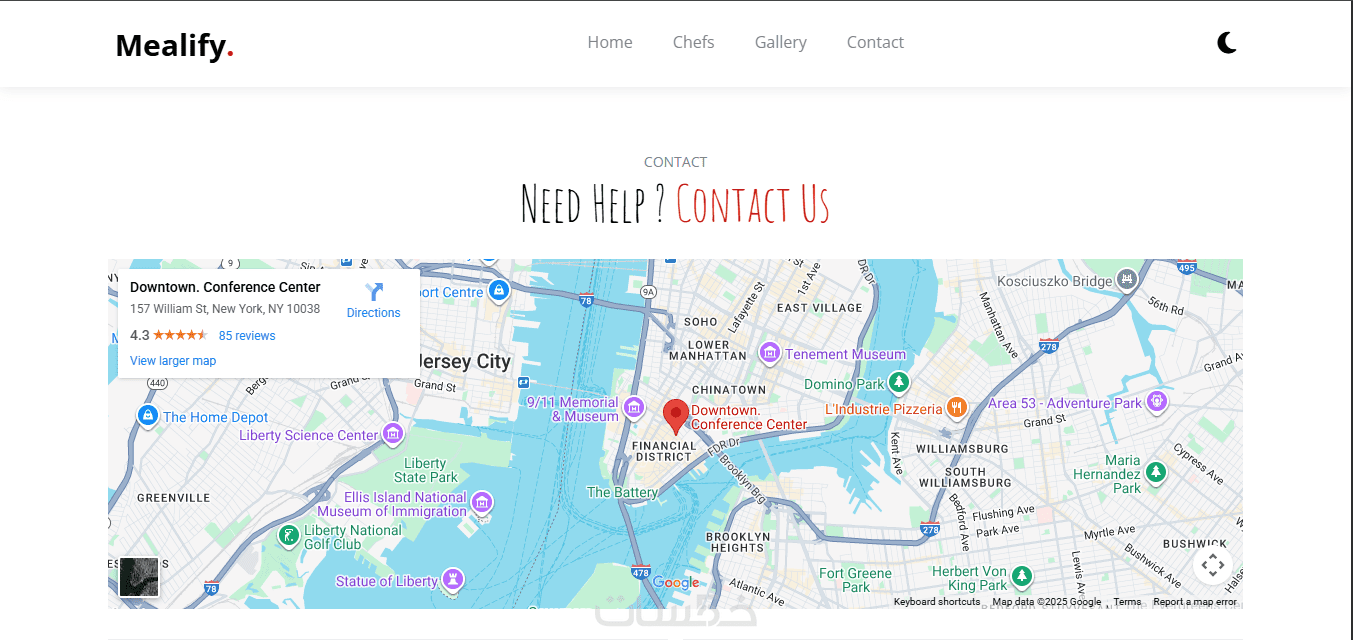Click the Mealify logo
The image size is (1353, 640).
click(175, 45)
